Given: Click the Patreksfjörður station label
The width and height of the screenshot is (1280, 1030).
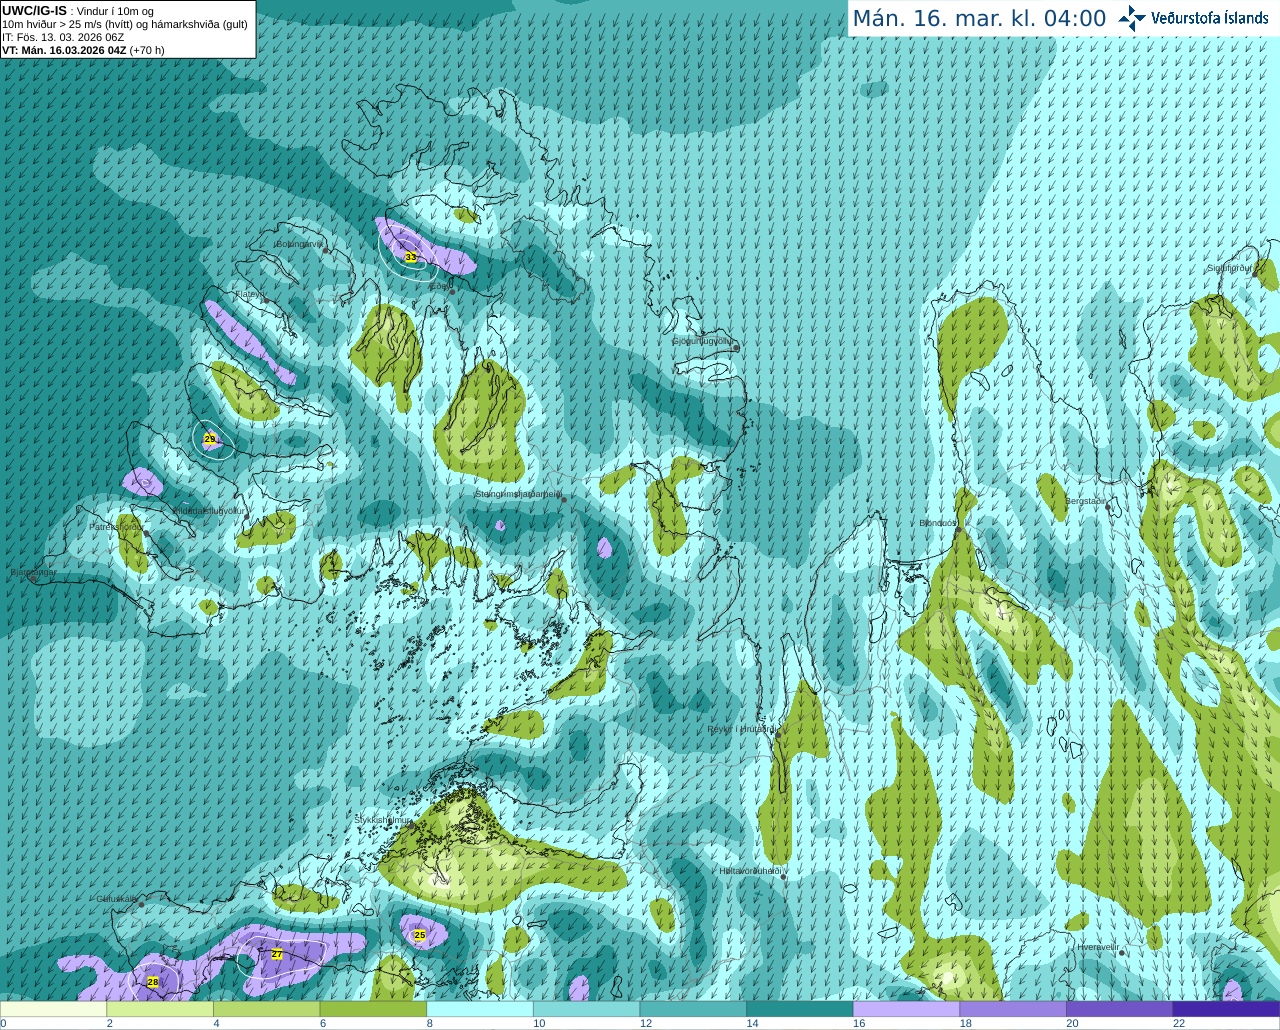Looking at the screenshot, I should [x=115, y=526].
